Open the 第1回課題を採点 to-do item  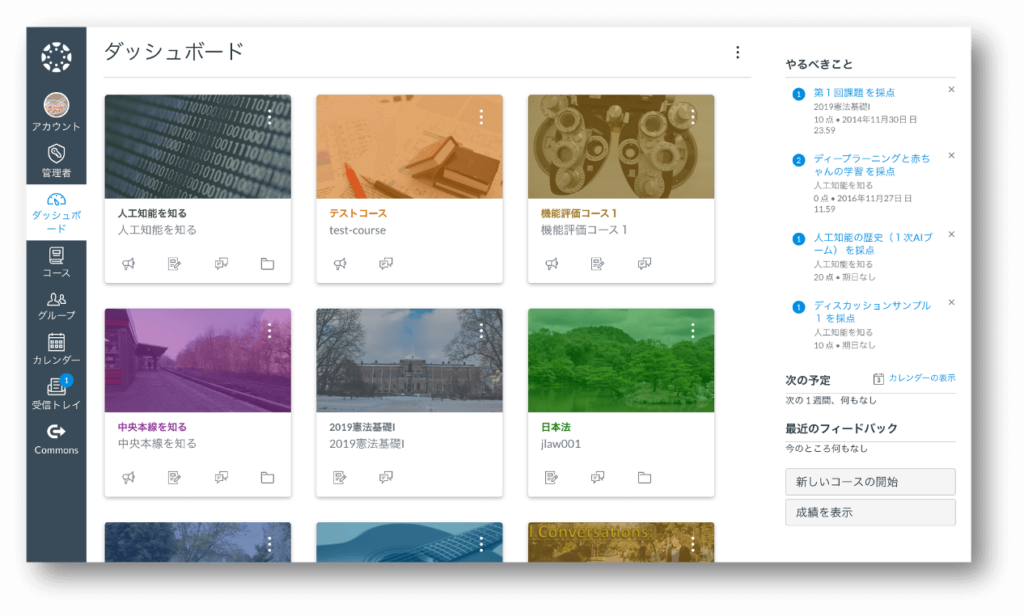854,93
